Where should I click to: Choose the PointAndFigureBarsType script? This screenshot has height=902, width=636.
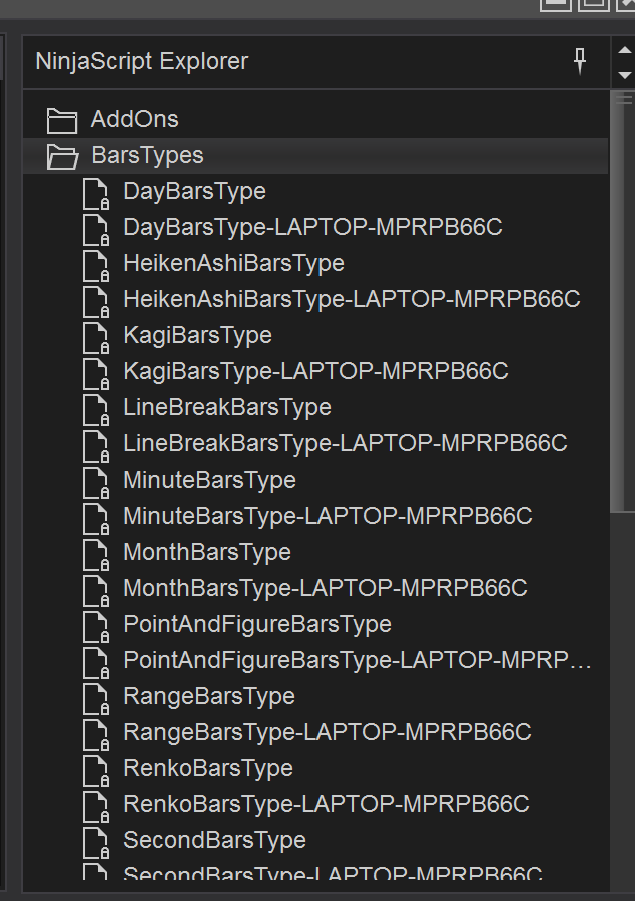tap(258, 624)
